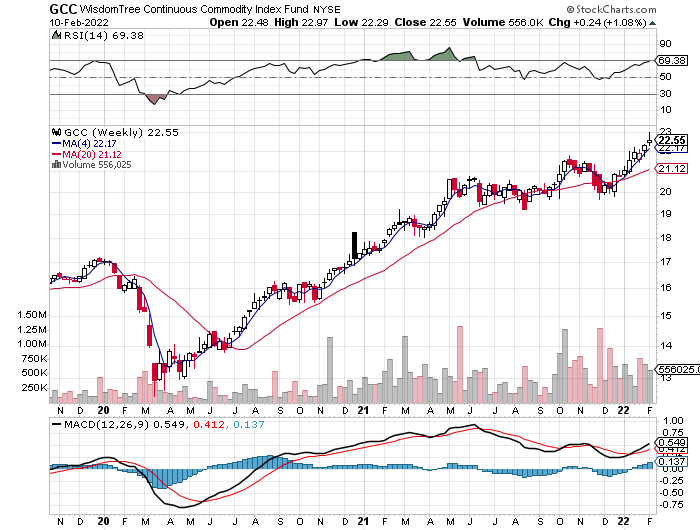Click the Open 22.48 value
Screen dimensions: 700x530
click(x=239, y=22)
